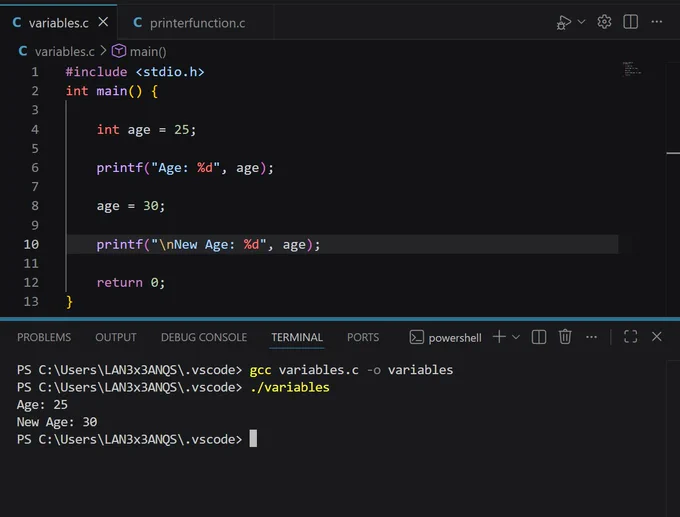Switch to the DEBUG CONSOLE tab
This screenshot has height=517, width=680.
204,337
